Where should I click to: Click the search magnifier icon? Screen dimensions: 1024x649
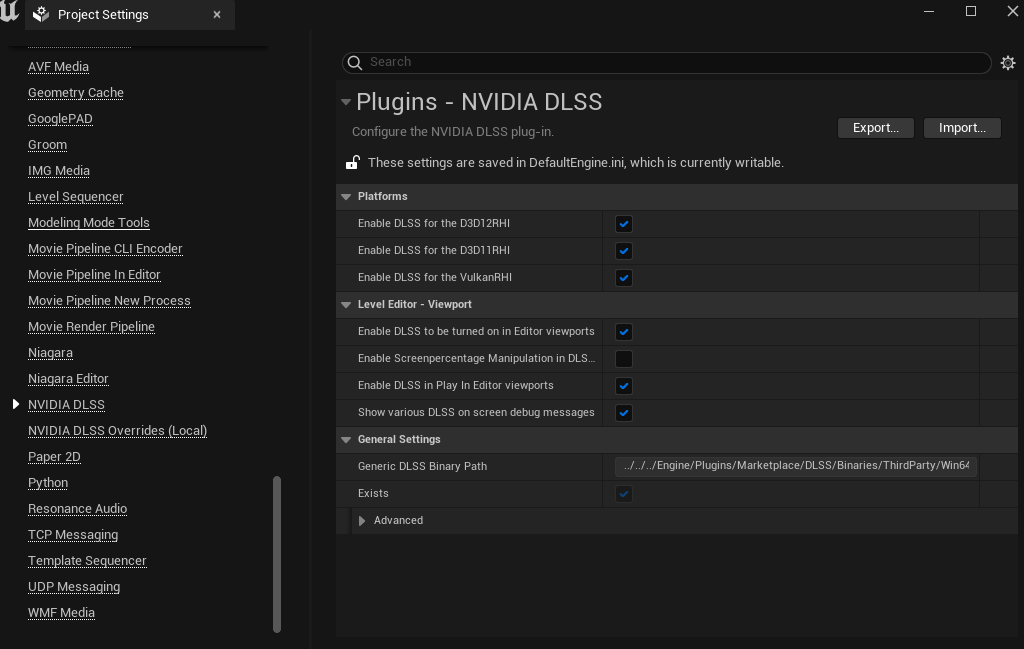[x=355, y=62]
